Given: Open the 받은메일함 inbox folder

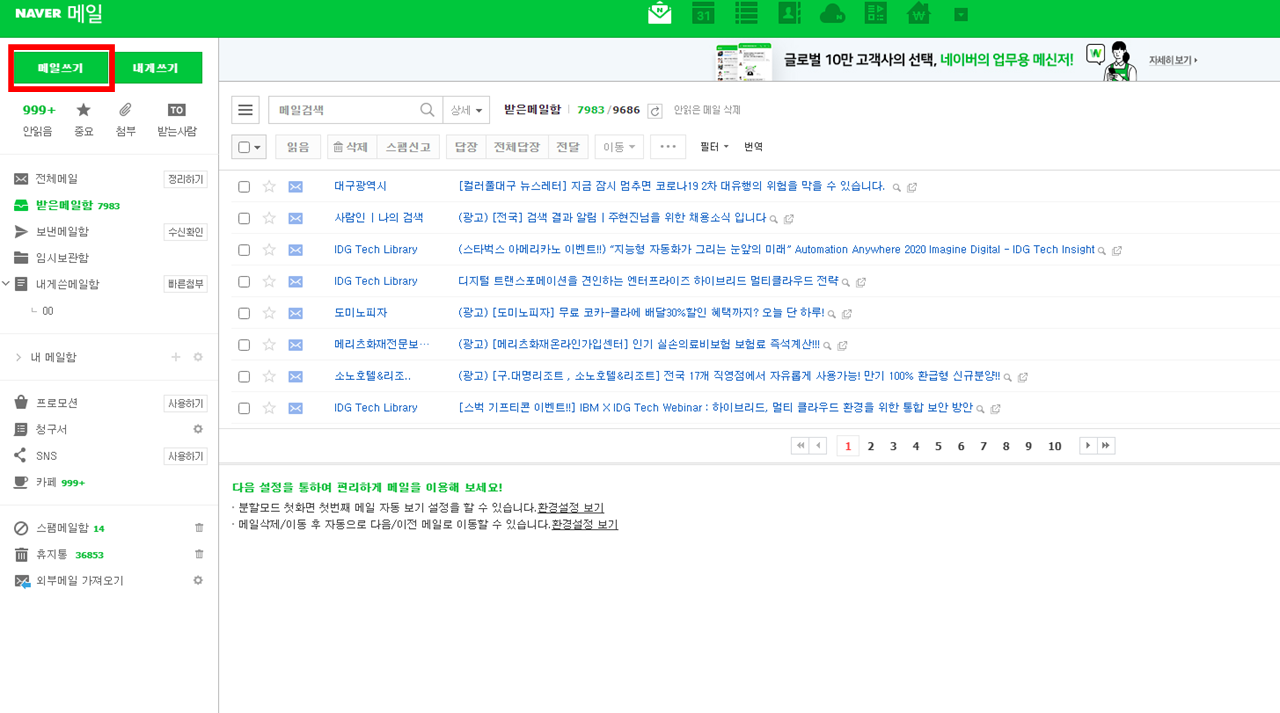Looking at the screenshot, I should pyautogui.click(x=66, y=205).
